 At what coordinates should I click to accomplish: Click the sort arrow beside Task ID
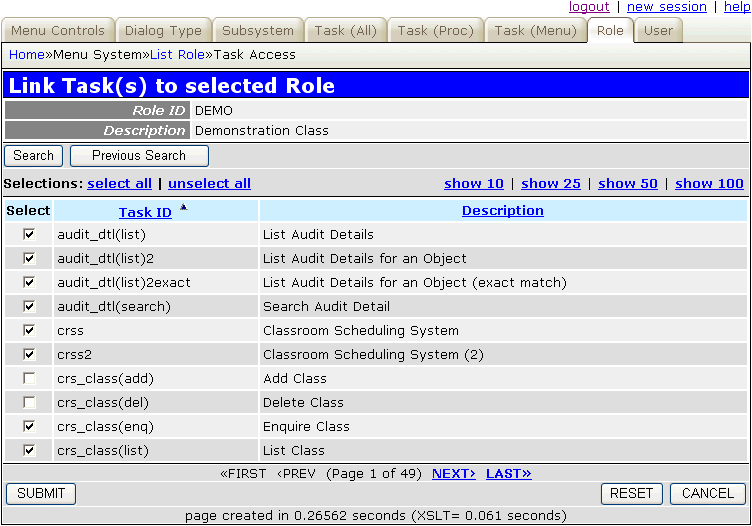(x=184, y=207)
